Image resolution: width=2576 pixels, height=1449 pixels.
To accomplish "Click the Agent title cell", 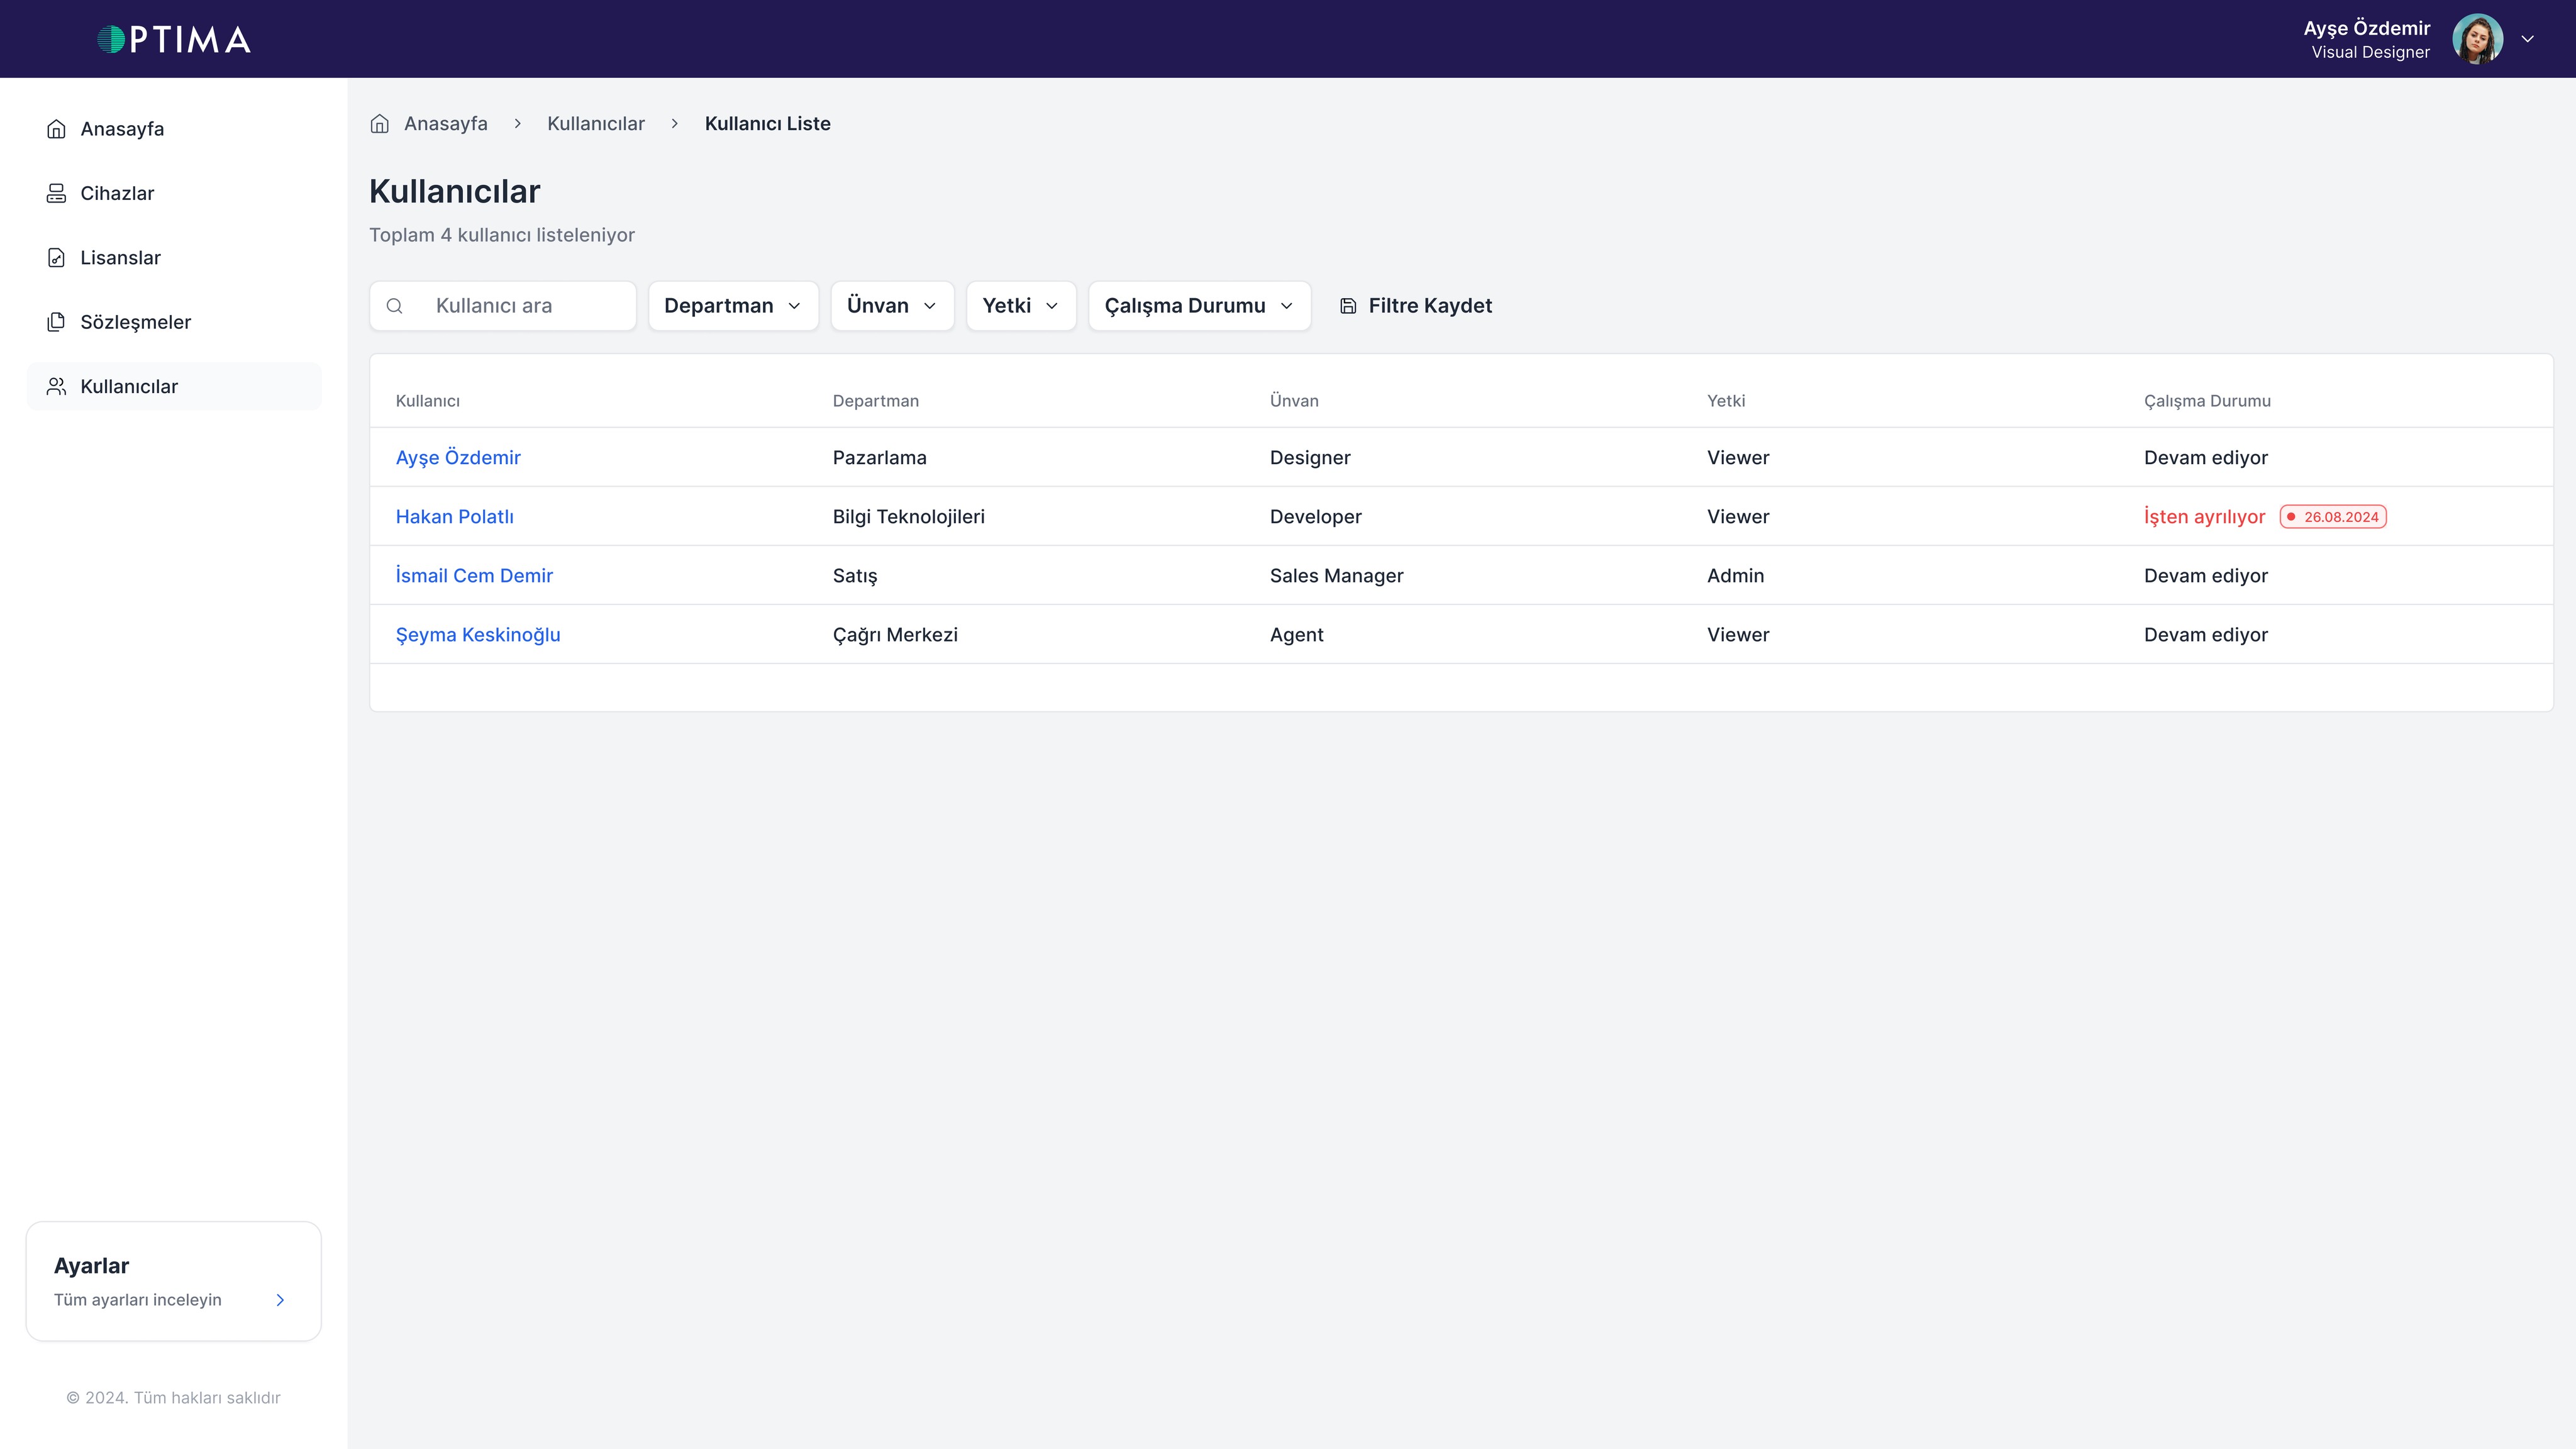I will click(x=1297, y=634).
